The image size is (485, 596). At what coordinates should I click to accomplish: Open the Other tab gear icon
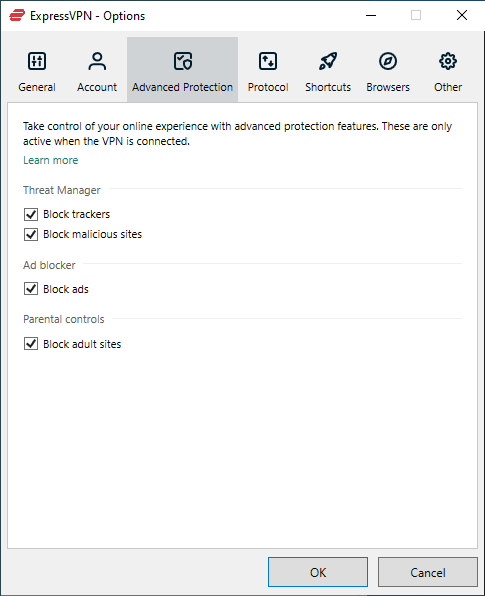[448, 61]
